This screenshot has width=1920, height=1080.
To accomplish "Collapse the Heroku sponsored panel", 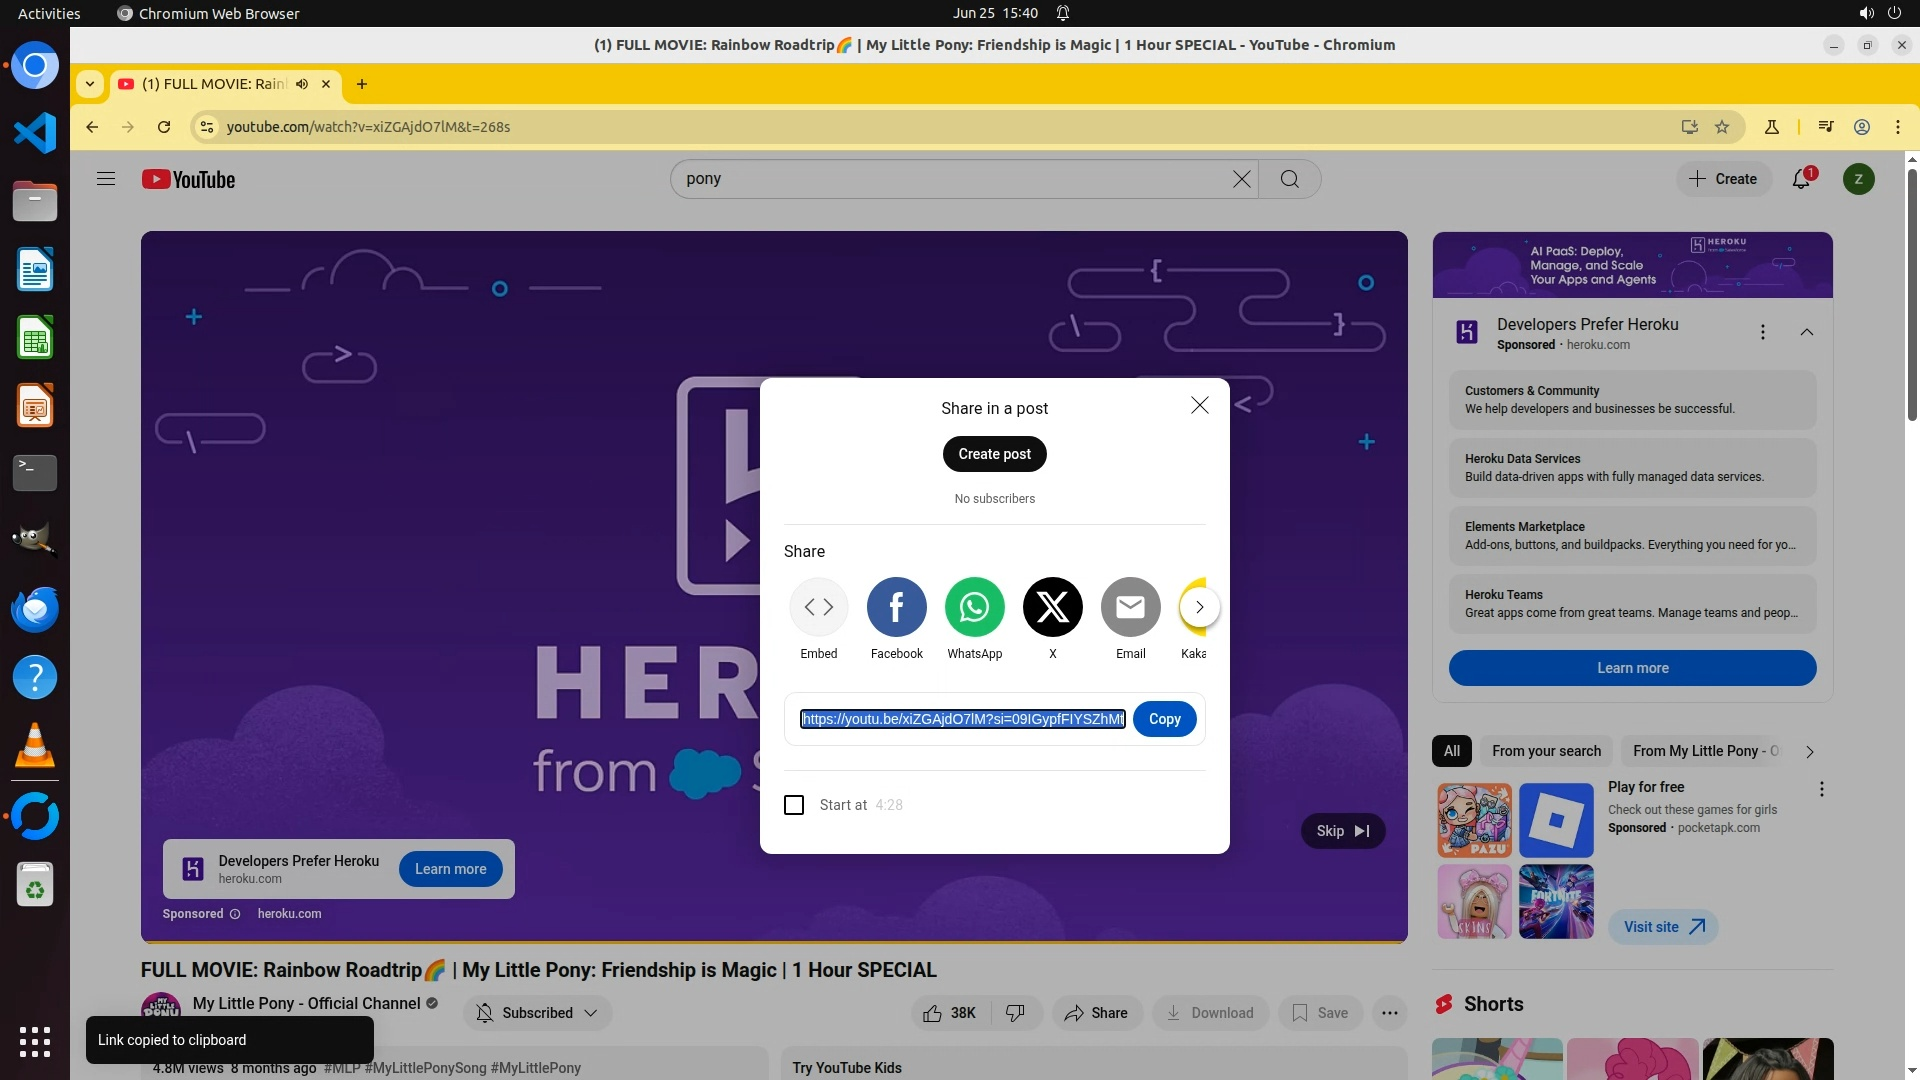I will [x=1806, y=332].
